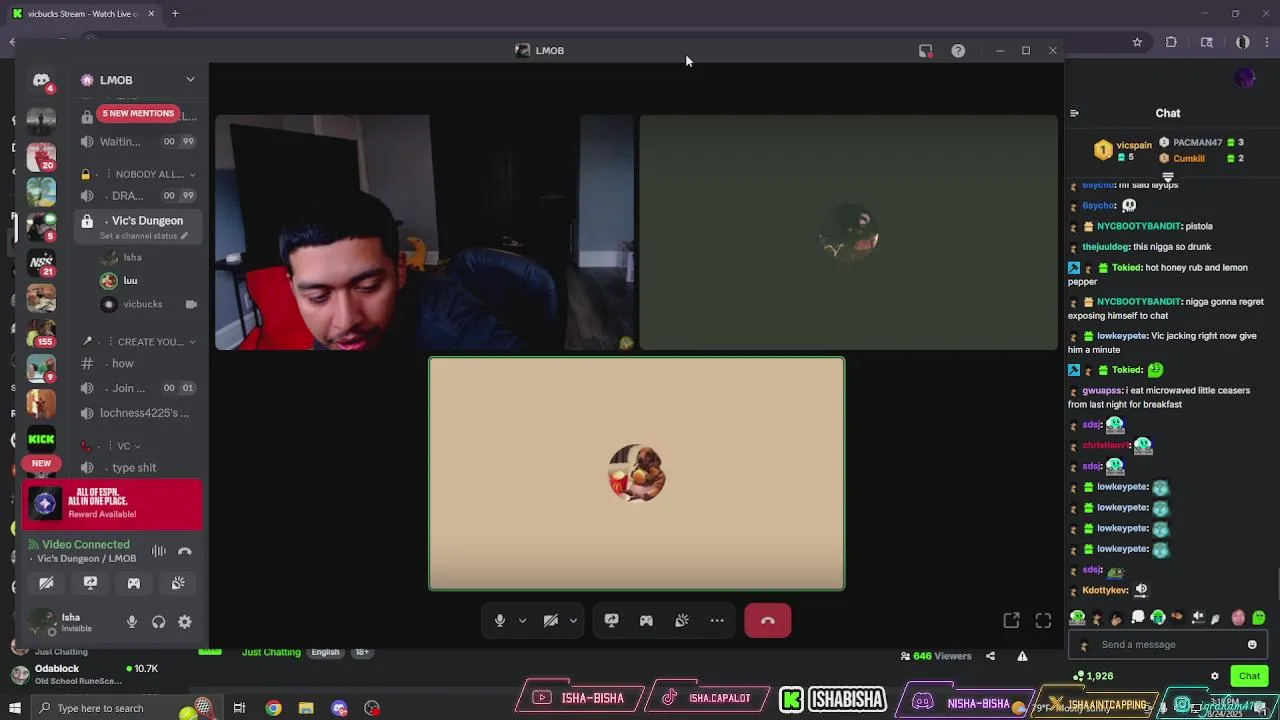This screenshot has width=1280, height=720.
Task: Open Discord user settings gear
Action: coord(185,622)
